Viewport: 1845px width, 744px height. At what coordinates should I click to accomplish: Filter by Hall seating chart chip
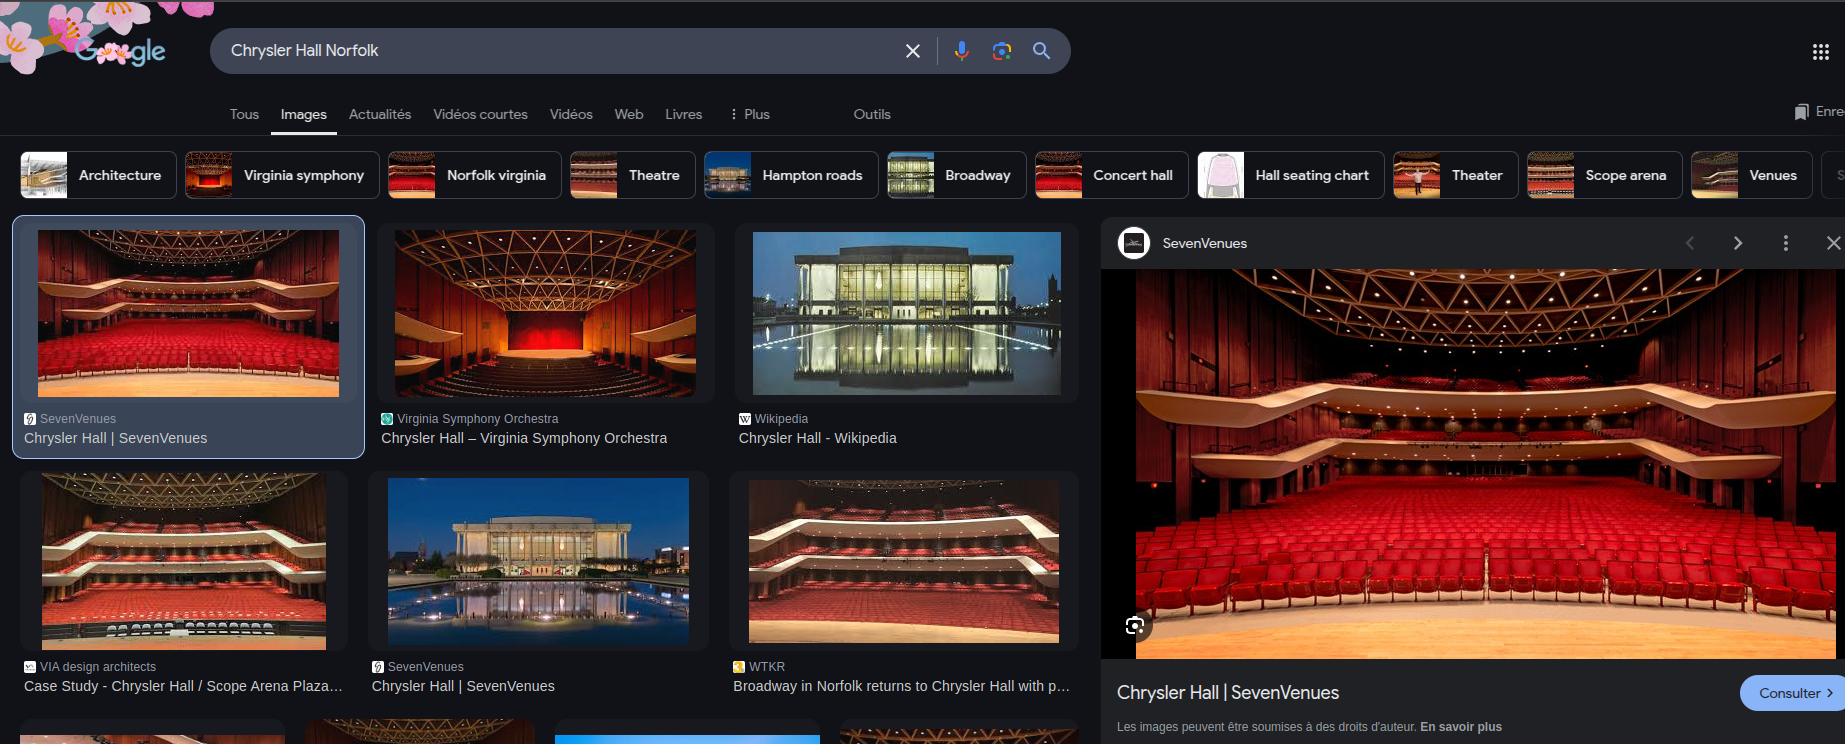coord(1291,175)
